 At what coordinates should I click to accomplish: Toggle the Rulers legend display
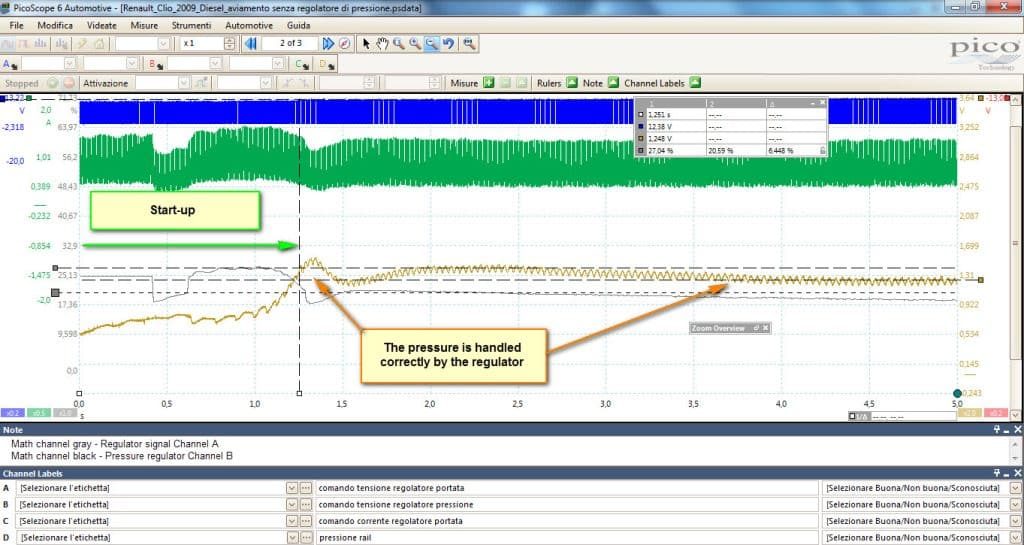pos(572,83)
